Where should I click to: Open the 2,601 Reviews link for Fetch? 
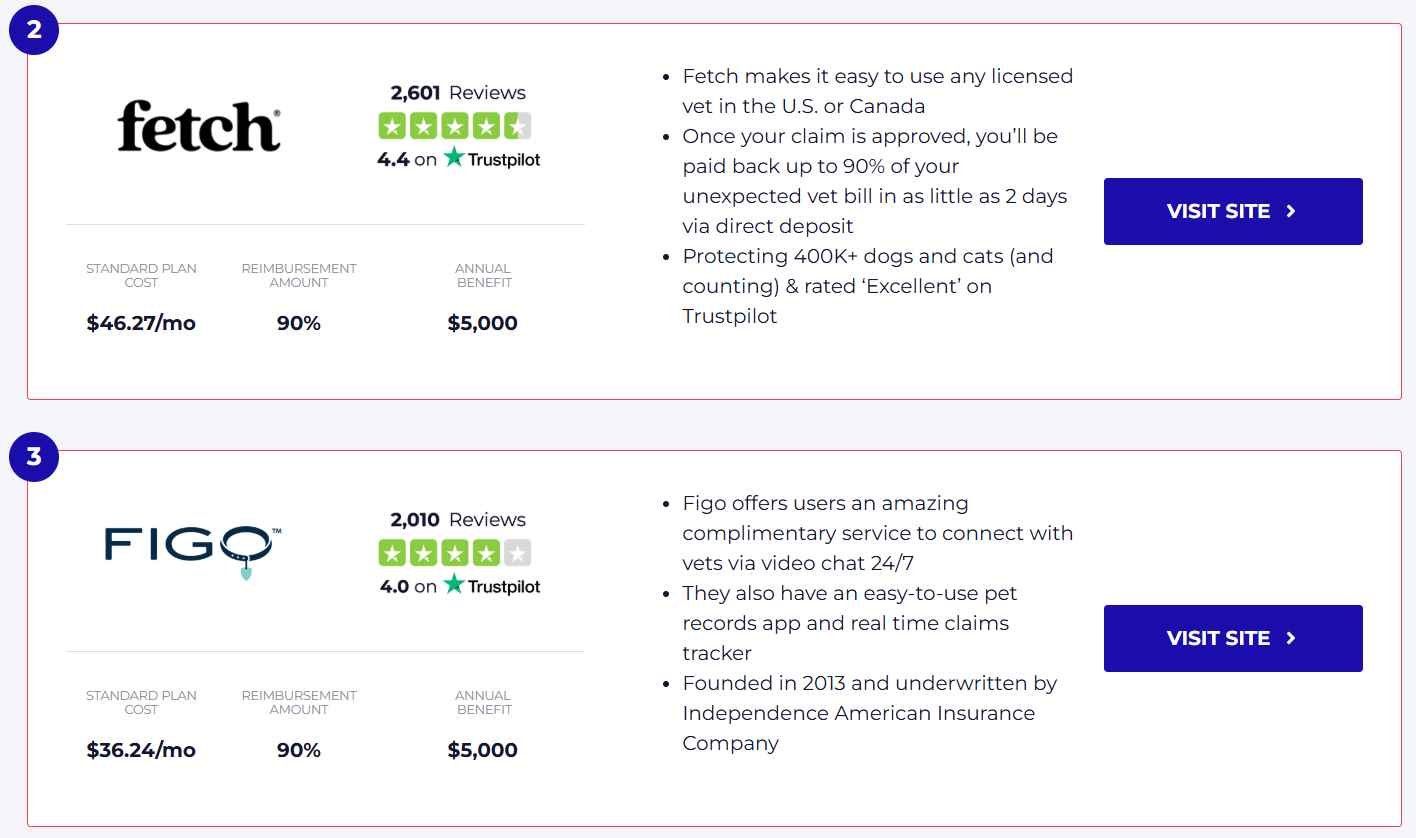point(458,93)
